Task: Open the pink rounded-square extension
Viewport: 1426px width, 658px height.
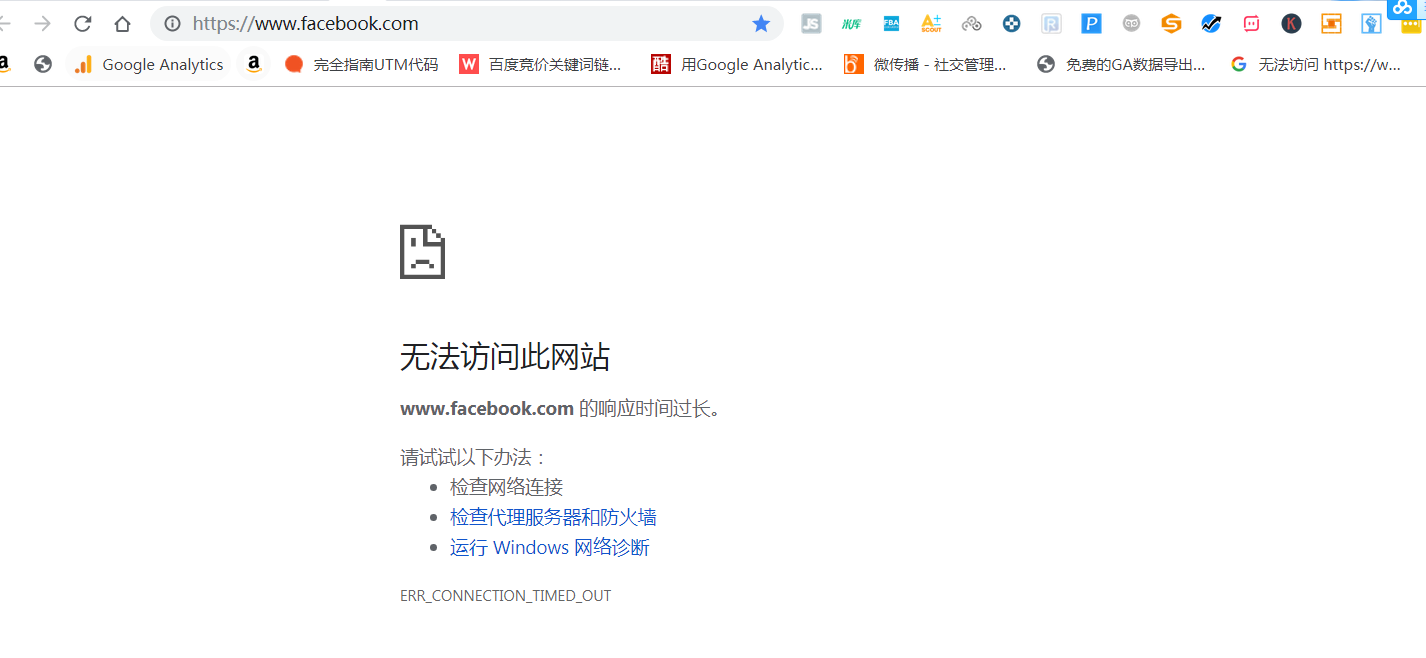Action: pos(1251,24)
